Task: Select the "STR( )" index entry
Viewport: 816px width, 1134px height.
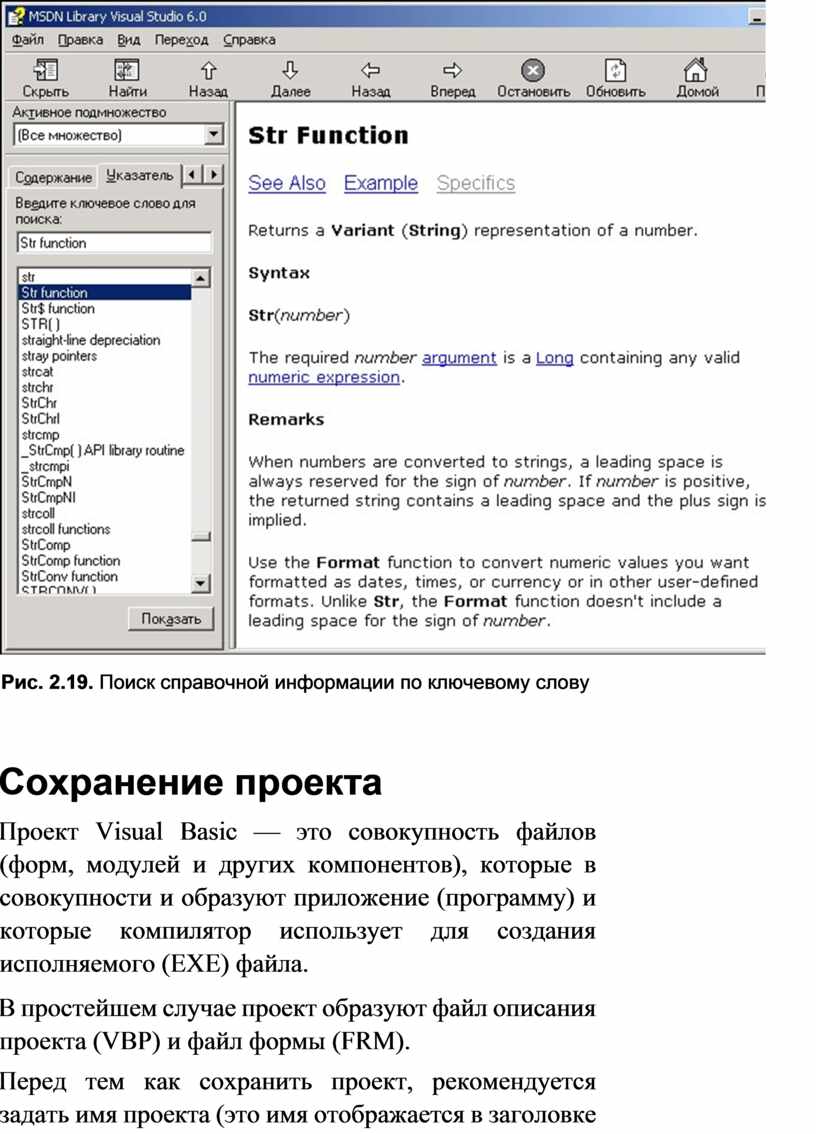Action: tap(41, 324)
